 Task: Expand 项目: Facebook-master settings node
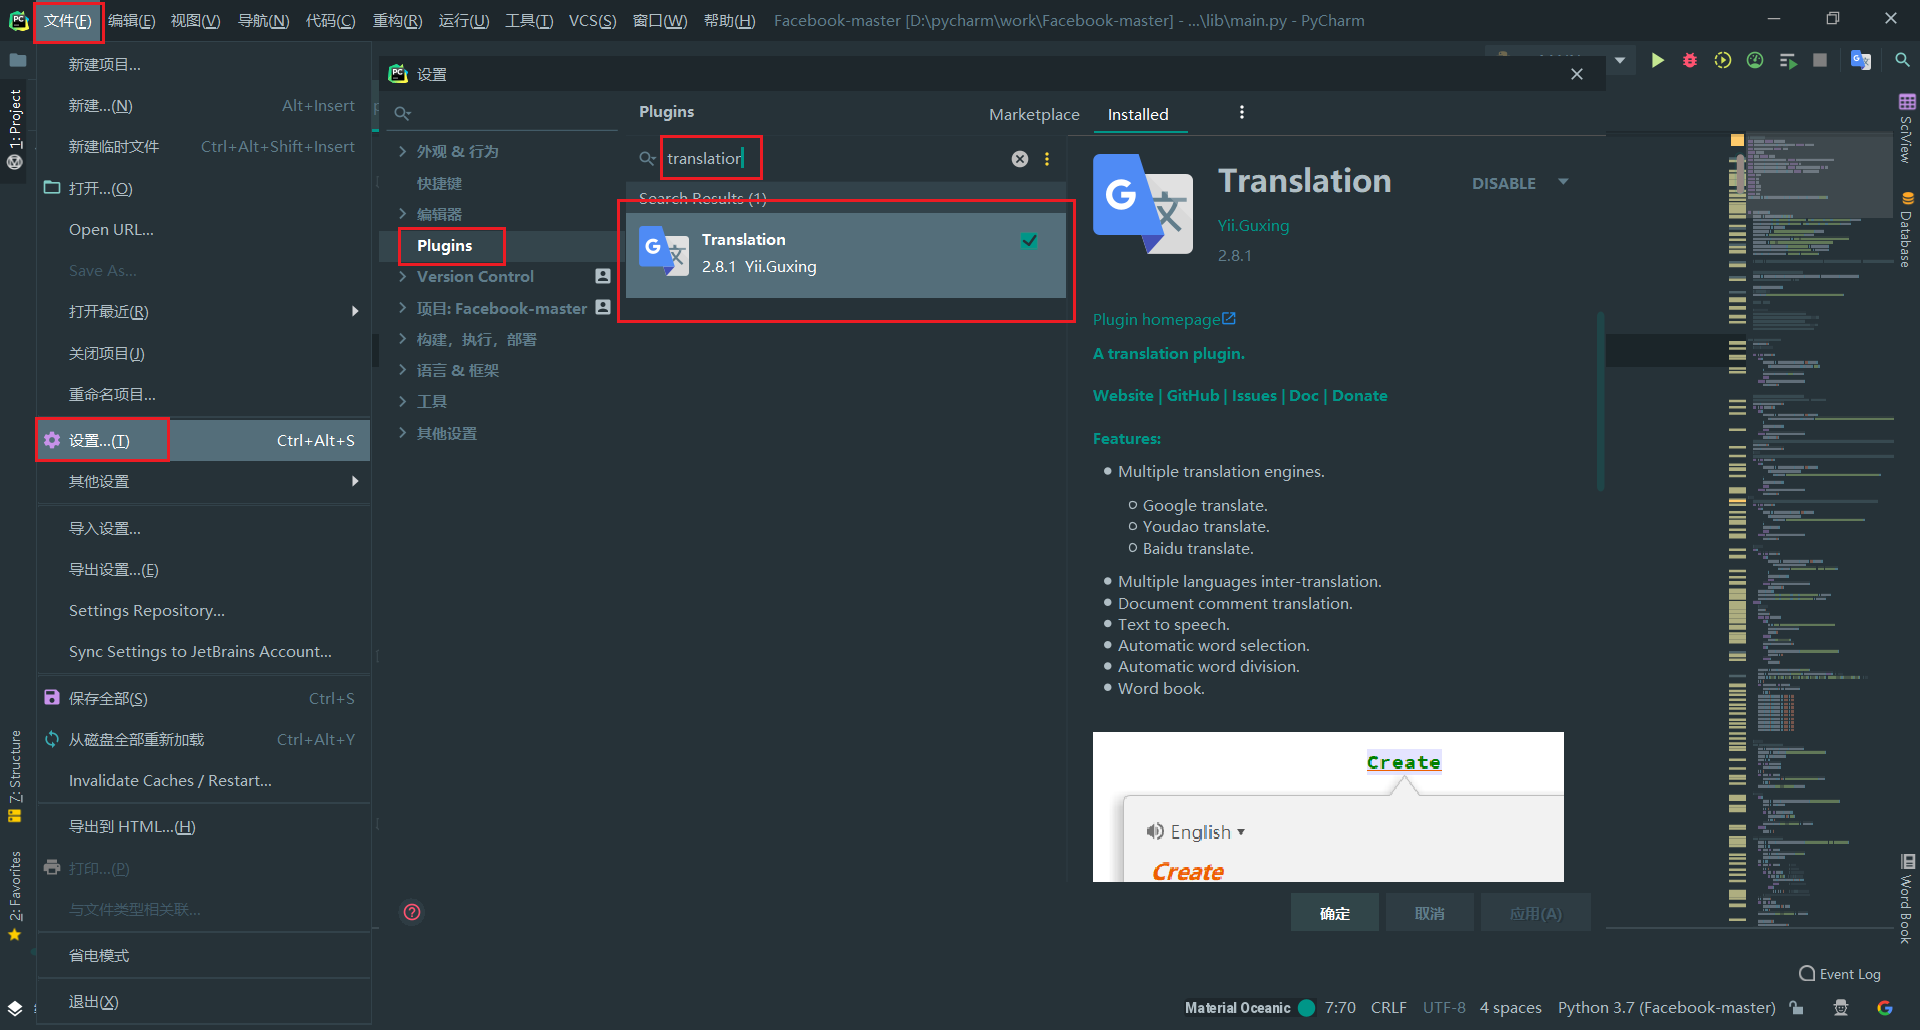point(402,308)
